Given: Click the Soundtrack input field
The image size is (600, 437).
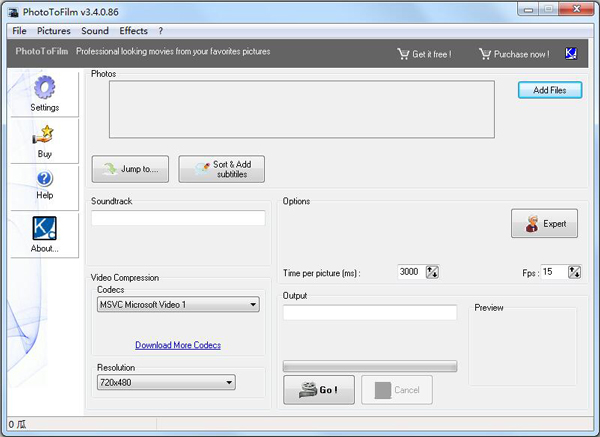Looking at the screenshot, I should point(178,218).
